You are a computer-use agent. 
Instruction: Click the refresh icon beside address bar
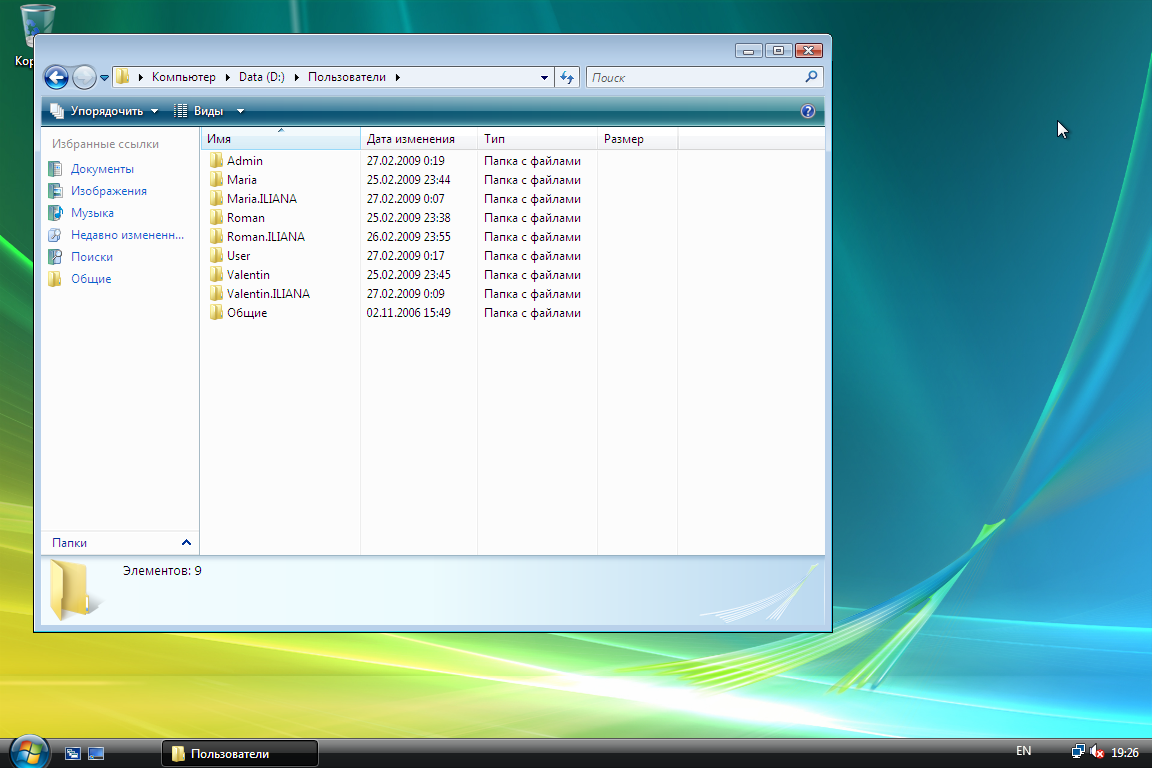click(x=567, y=77)
